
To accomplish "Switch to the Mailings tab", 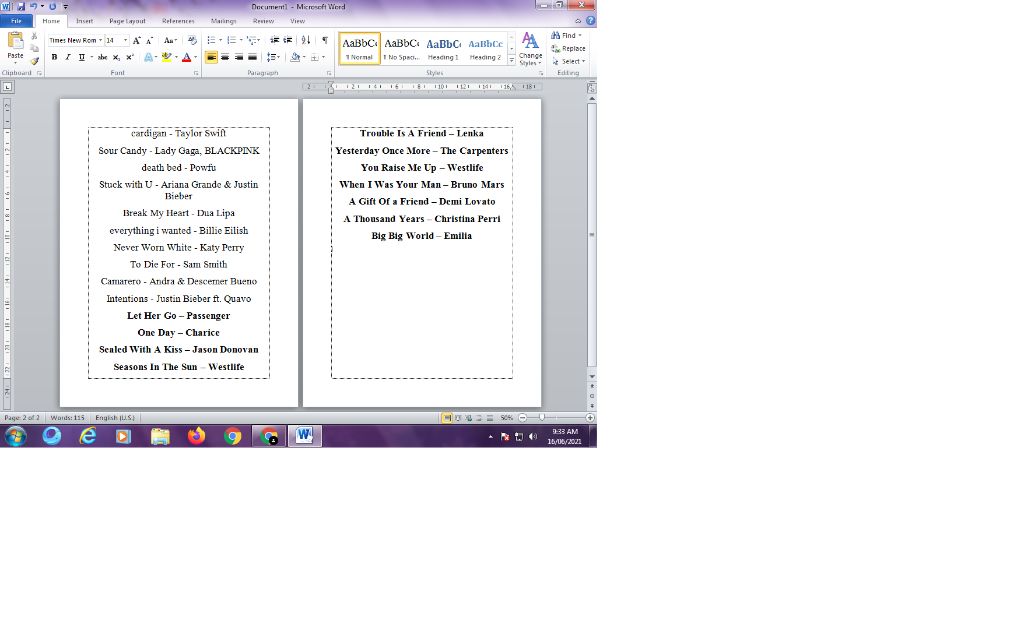I will coord(223,21).
